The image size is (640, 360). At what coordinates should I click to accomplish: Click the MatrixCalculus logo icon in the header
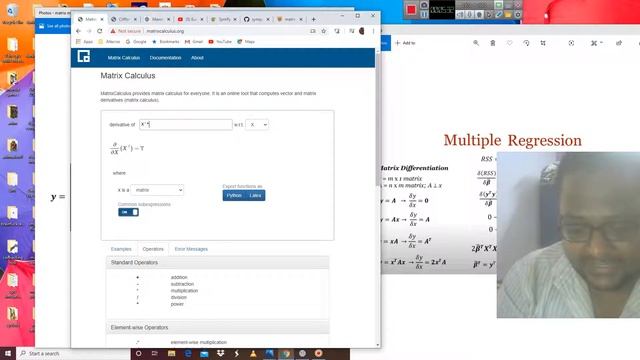coord(84,57)
